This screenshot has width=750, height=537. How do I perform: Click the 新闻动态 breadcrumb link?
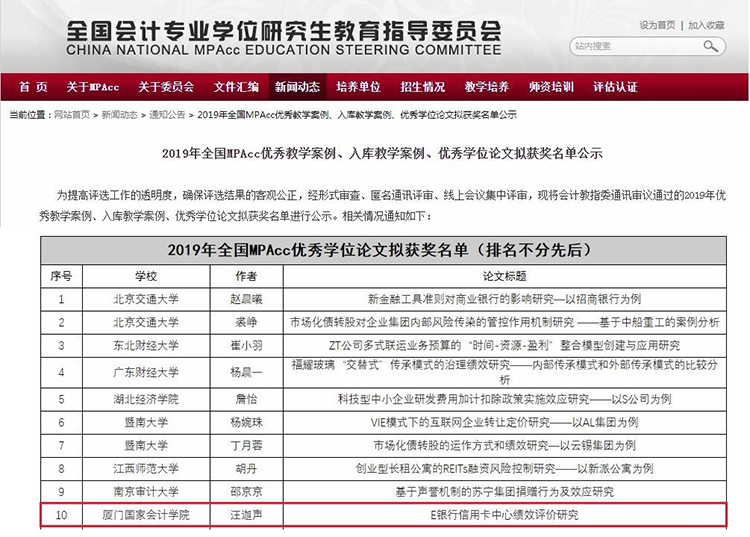pyautogui.click(x=119, y=115)
